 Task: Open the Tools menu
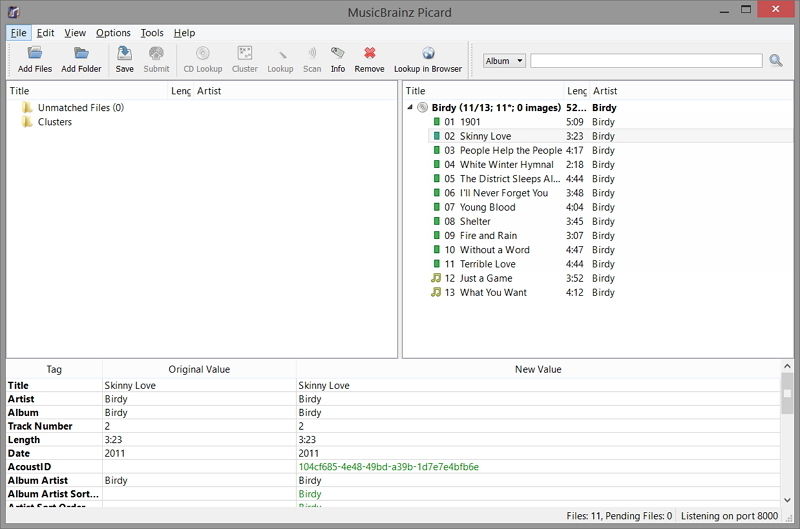[152, 33]
